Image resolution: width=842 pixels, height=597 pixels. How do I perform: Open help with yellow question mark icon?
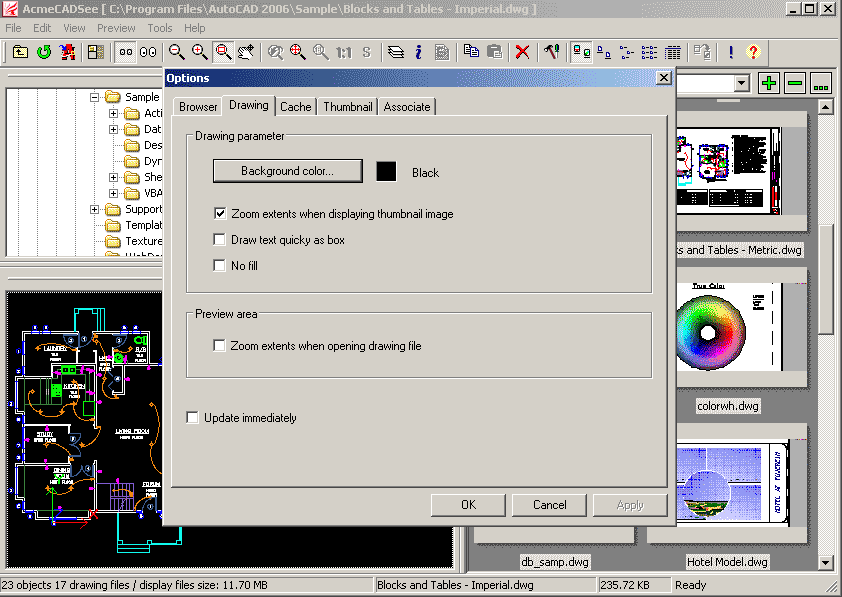[x=753, y=52]
